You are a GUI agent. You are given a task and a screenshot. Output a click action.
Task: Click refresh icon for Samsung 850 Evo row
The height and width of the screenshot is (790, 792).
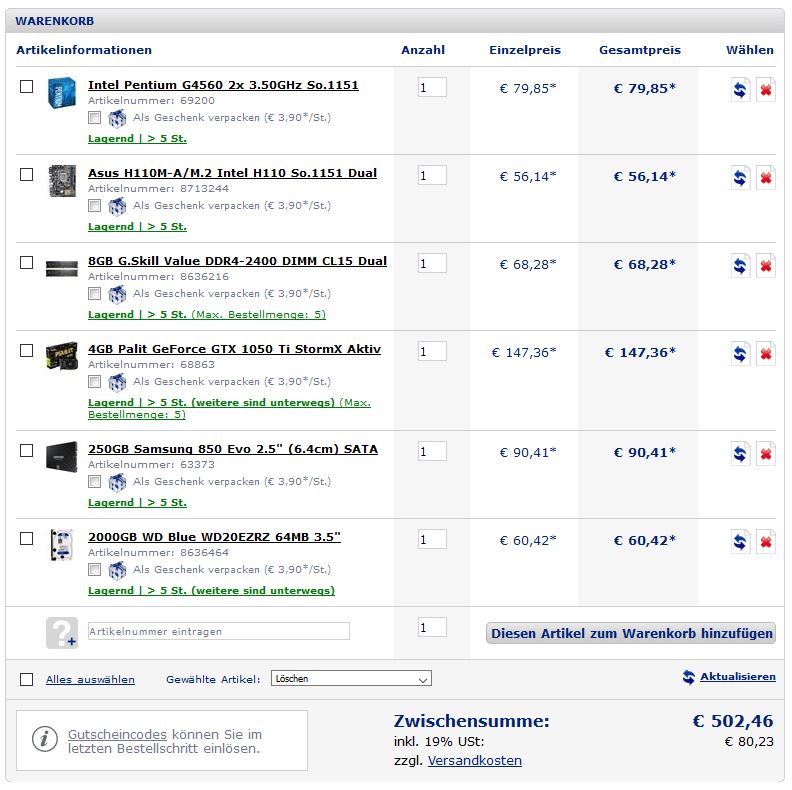click(x=740, y=454)
